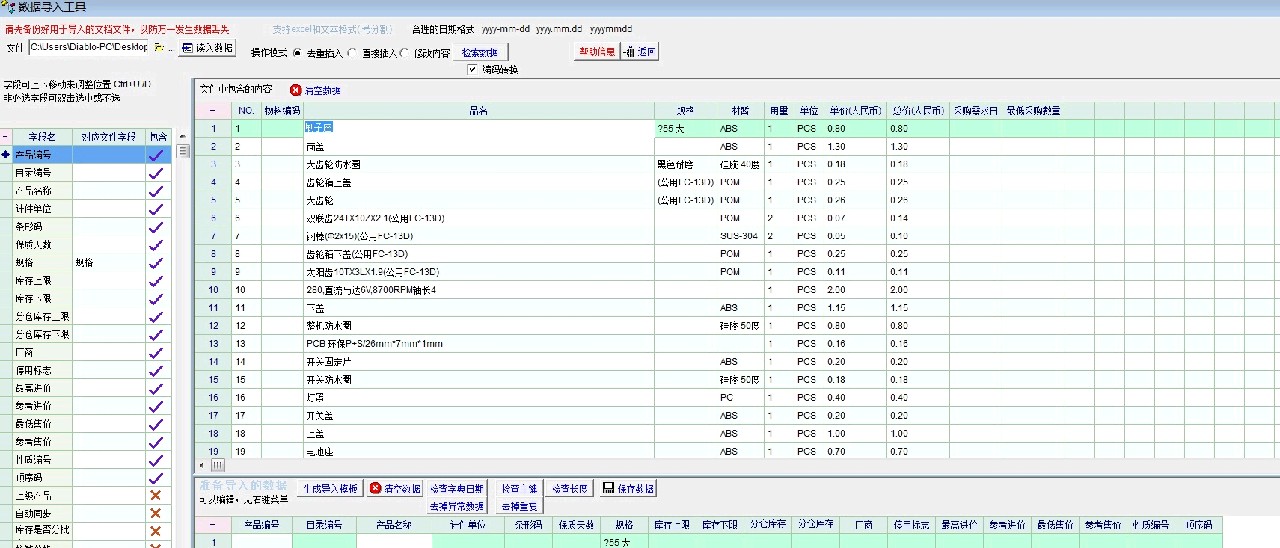Toggle the red X for 自动同步 field
Viewport: 1280px width, 548px height.
(155, 514)
